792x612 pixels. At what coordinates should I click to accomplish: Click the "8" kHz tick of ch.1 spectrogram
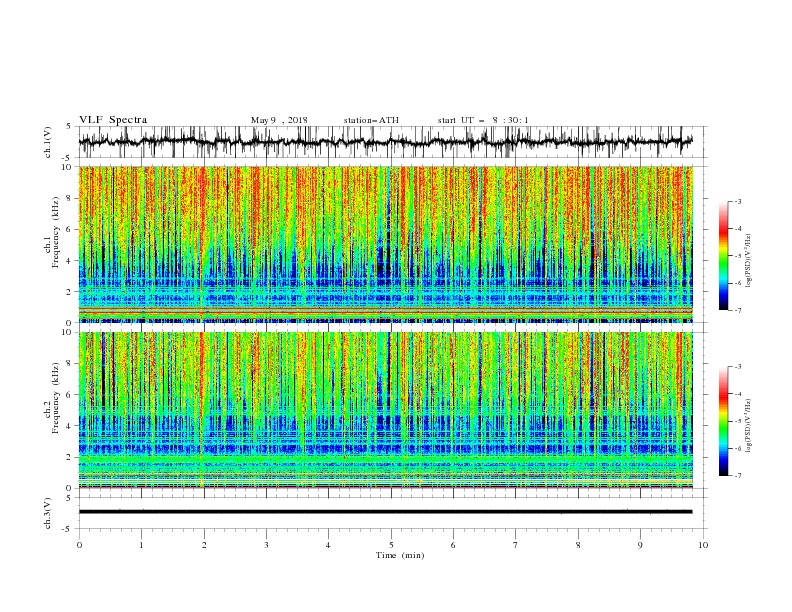(x=70, y=198)
